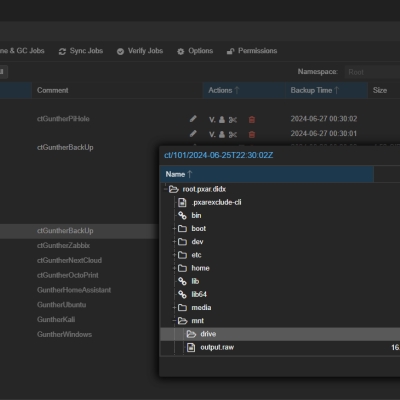Expand the etc folder

pos(174,255)
